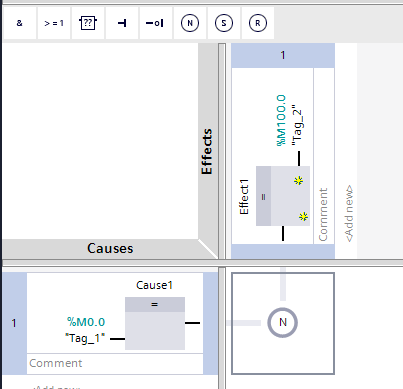Select the "Tag_1" operand of Cause1
Screen dimensions: 403x389
click(x=85, y=338)
